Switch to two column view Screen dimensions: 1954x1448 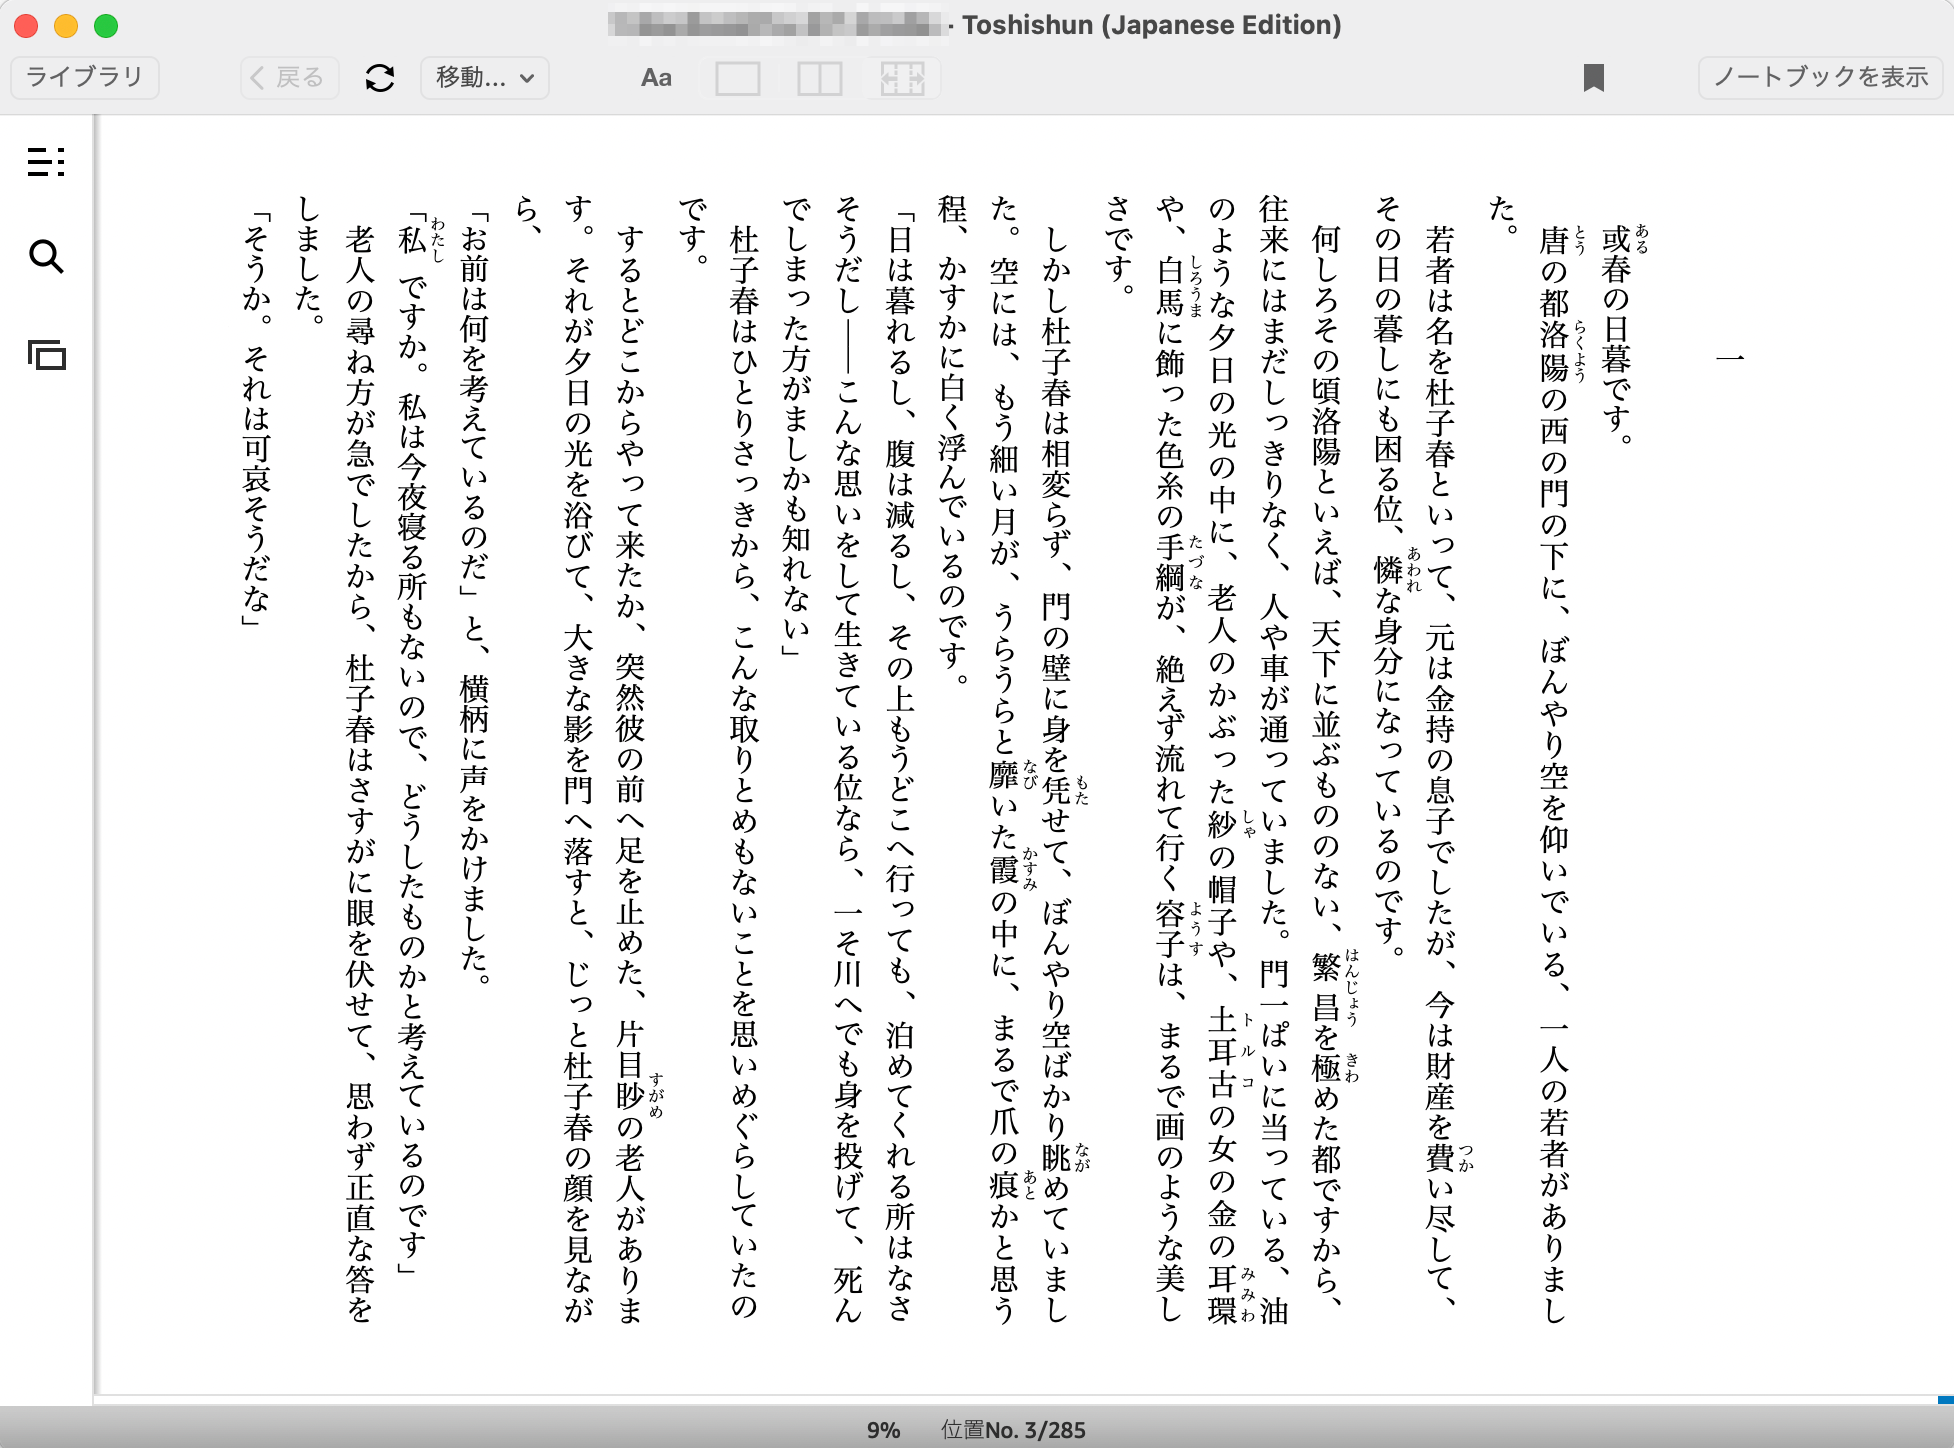(820, 78)
